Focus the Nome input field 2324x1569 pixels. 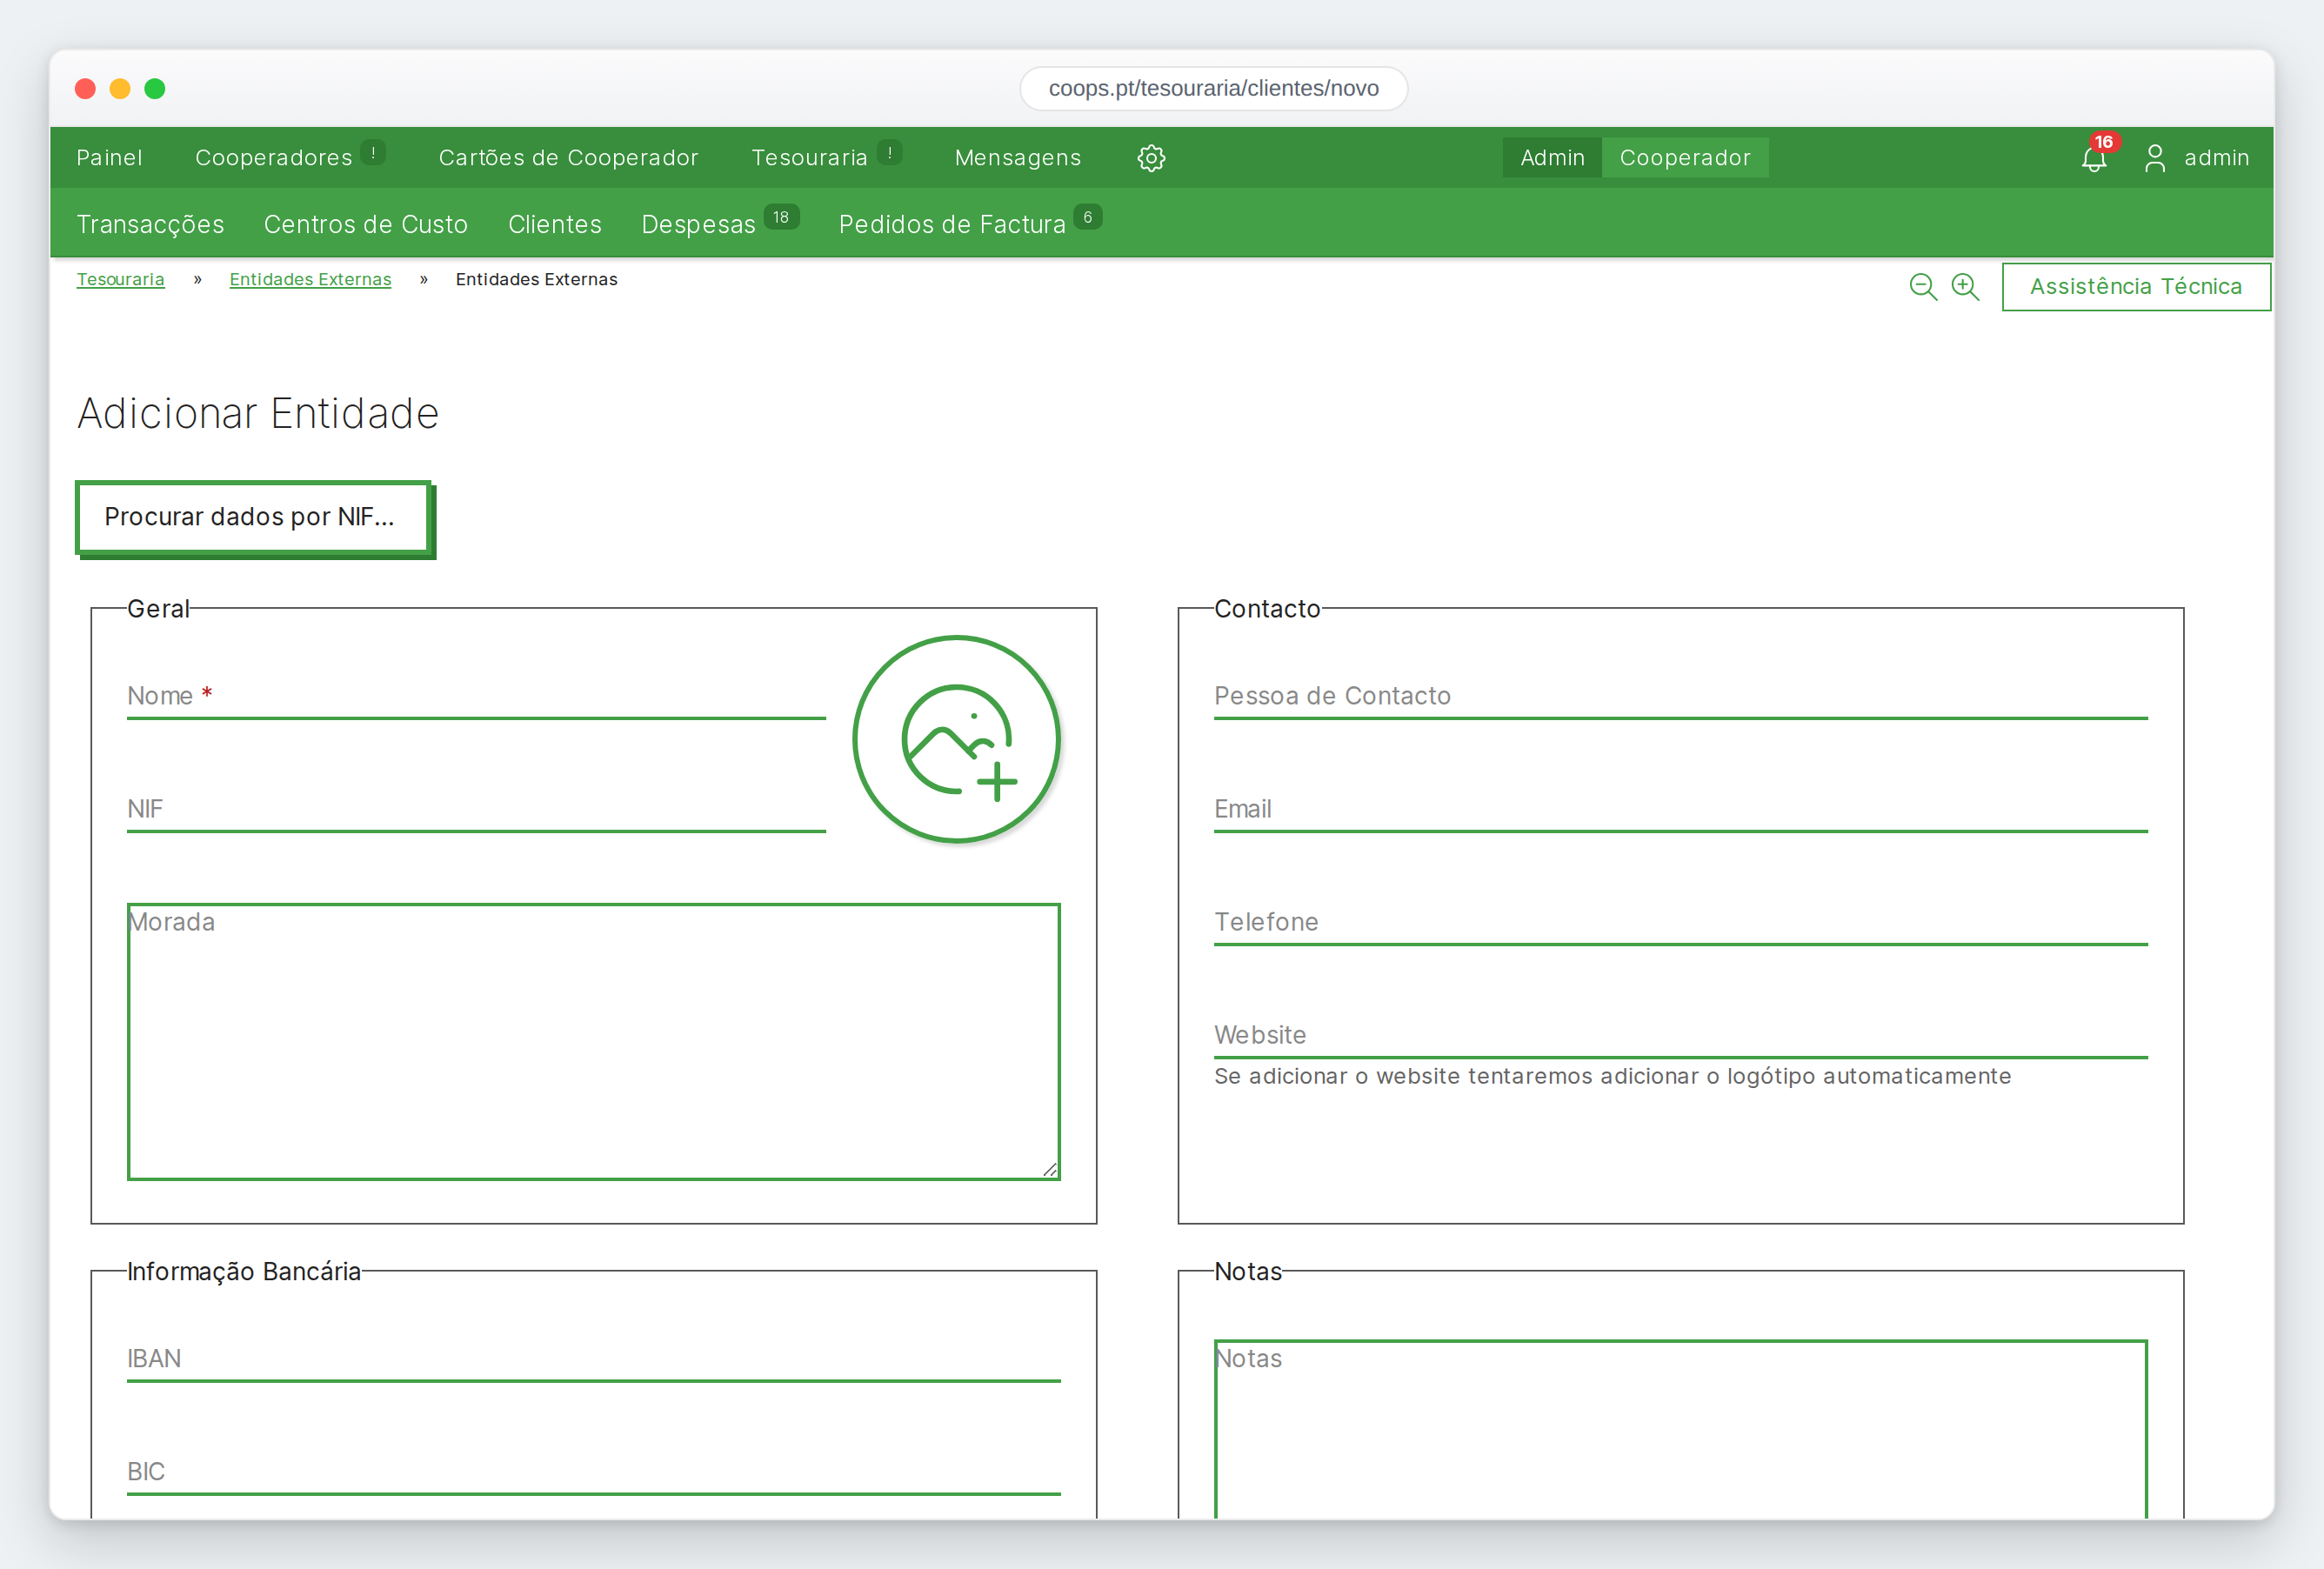476,696
